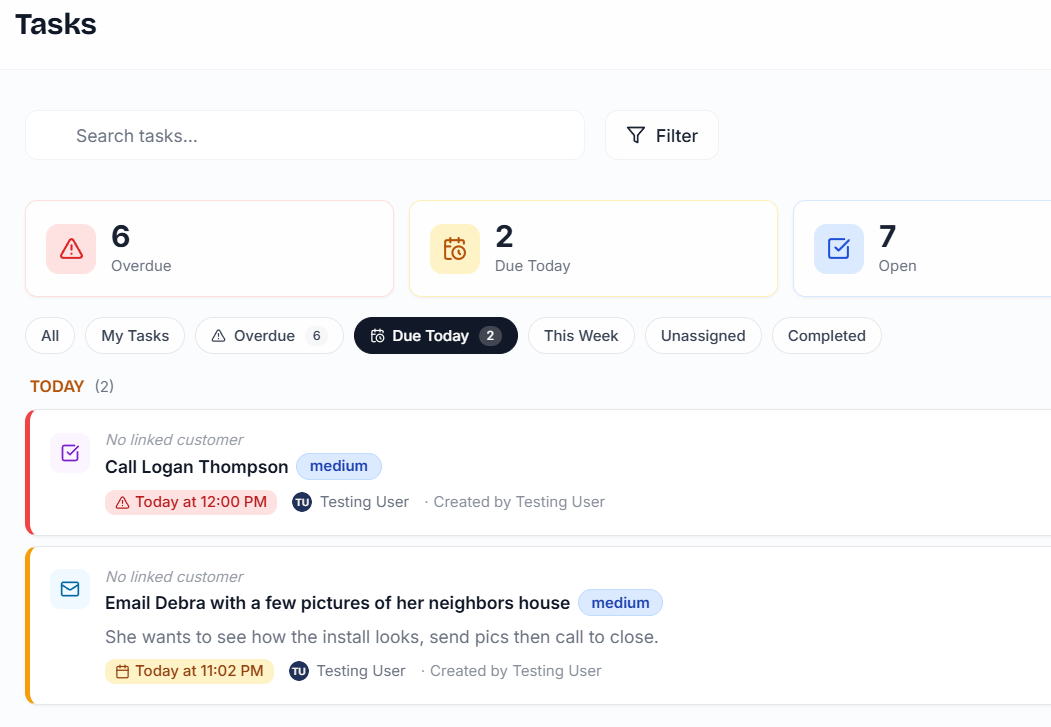Click calendar icon in Today at 11:02 PM badge
The width and height of the screenshot is (1051, 727).
[123, 671]
